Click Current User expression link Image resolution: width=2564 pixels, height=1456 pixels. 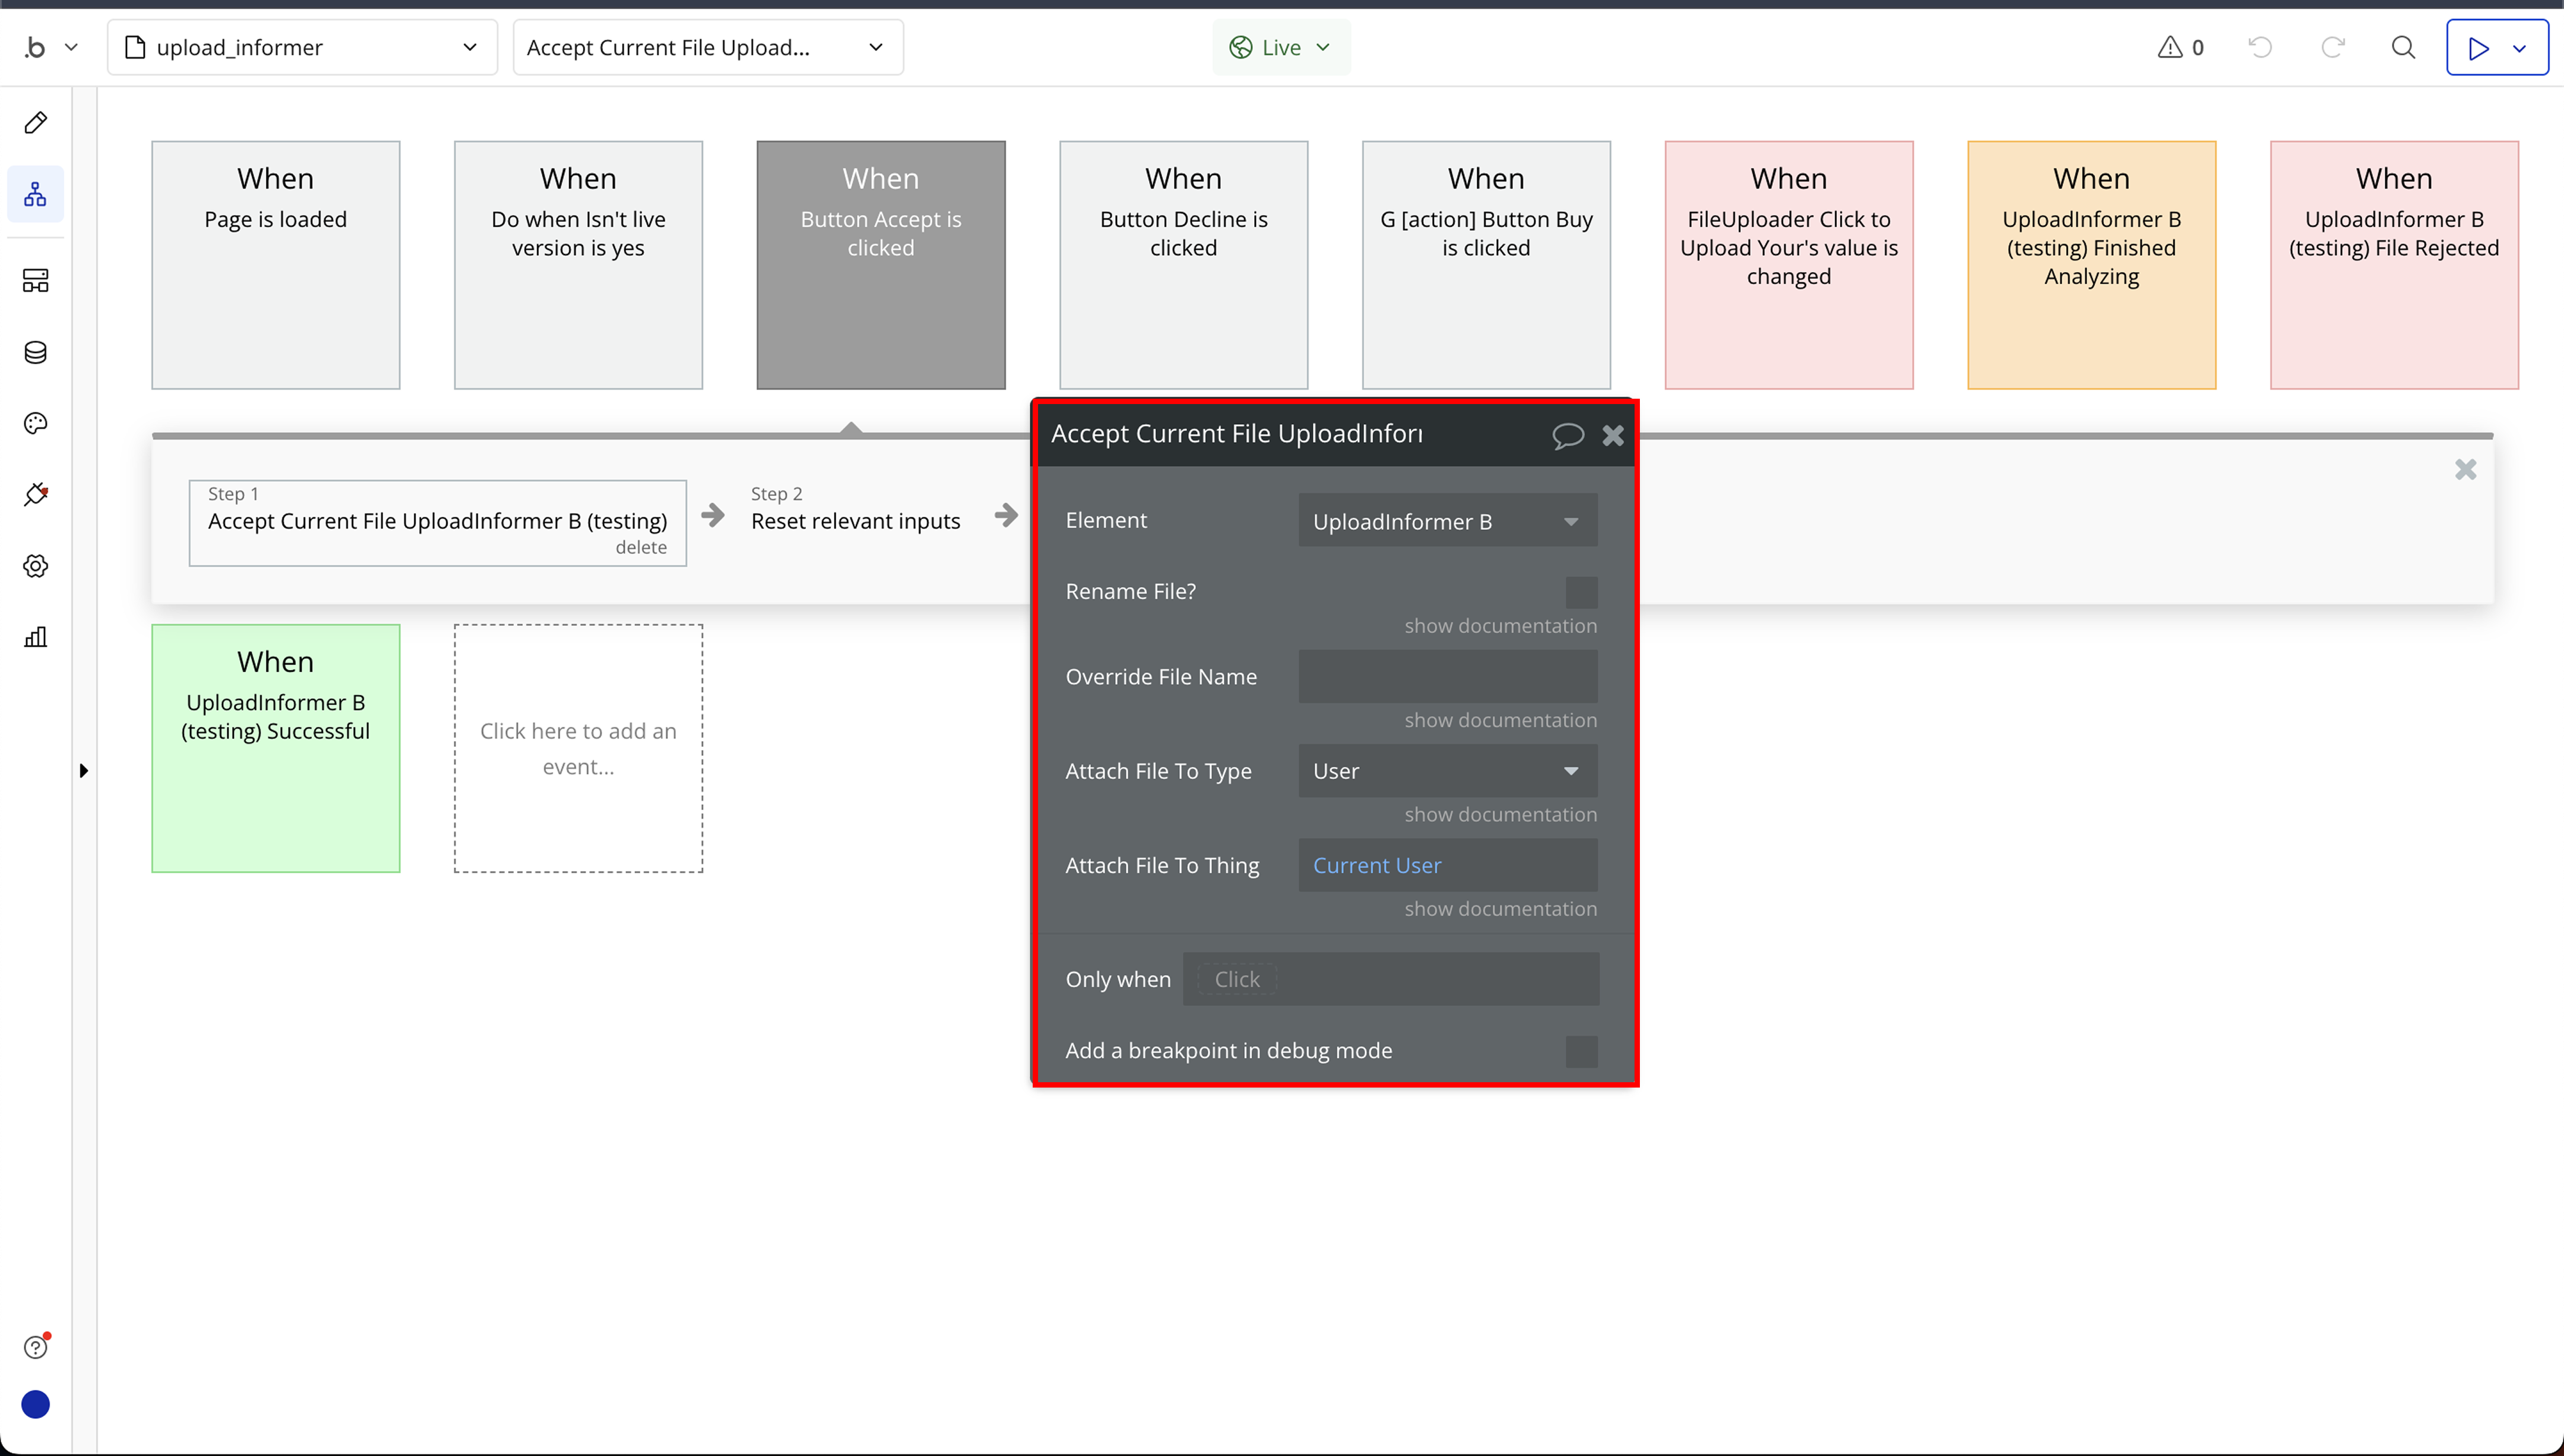(1376, 865)
